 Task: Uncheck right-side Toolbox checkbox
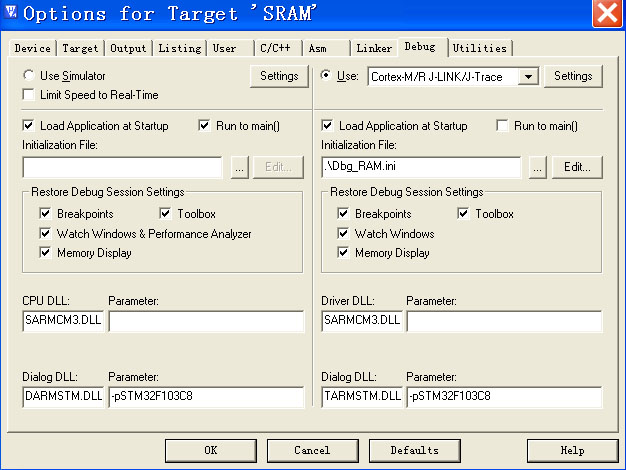tap(464, 214)
